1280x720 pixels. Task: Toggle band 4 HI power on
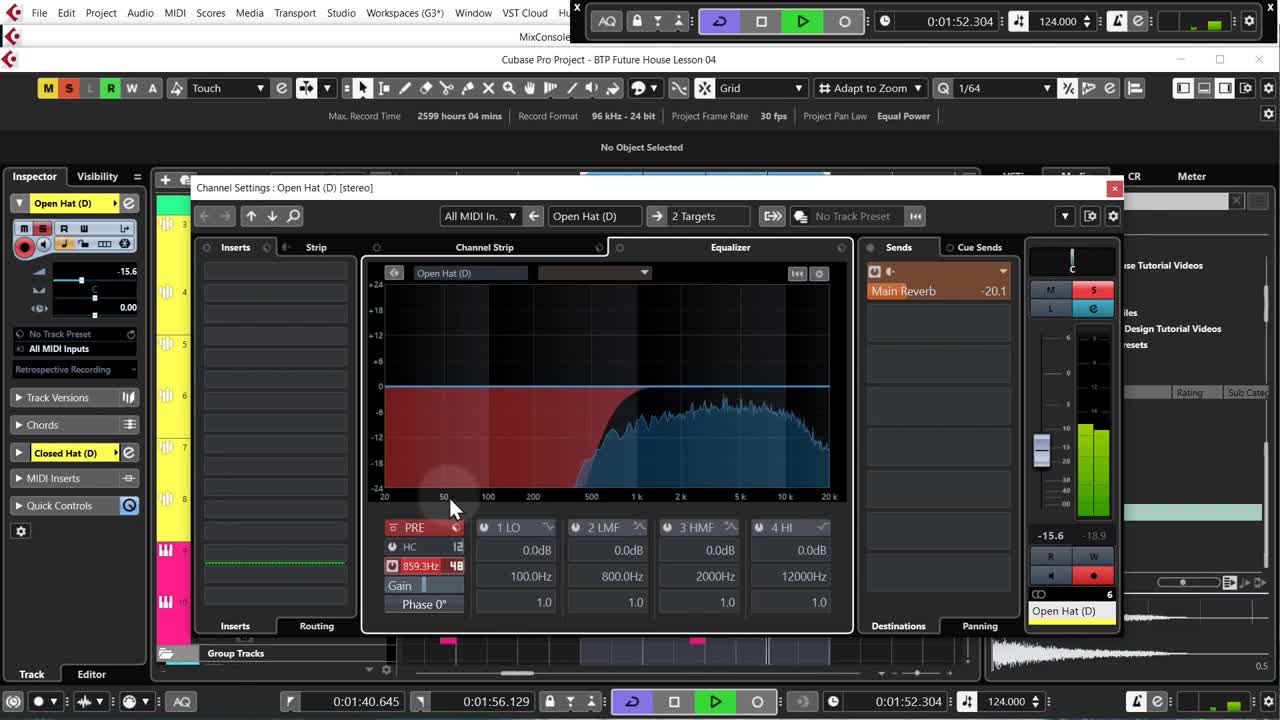pos(760,528)
